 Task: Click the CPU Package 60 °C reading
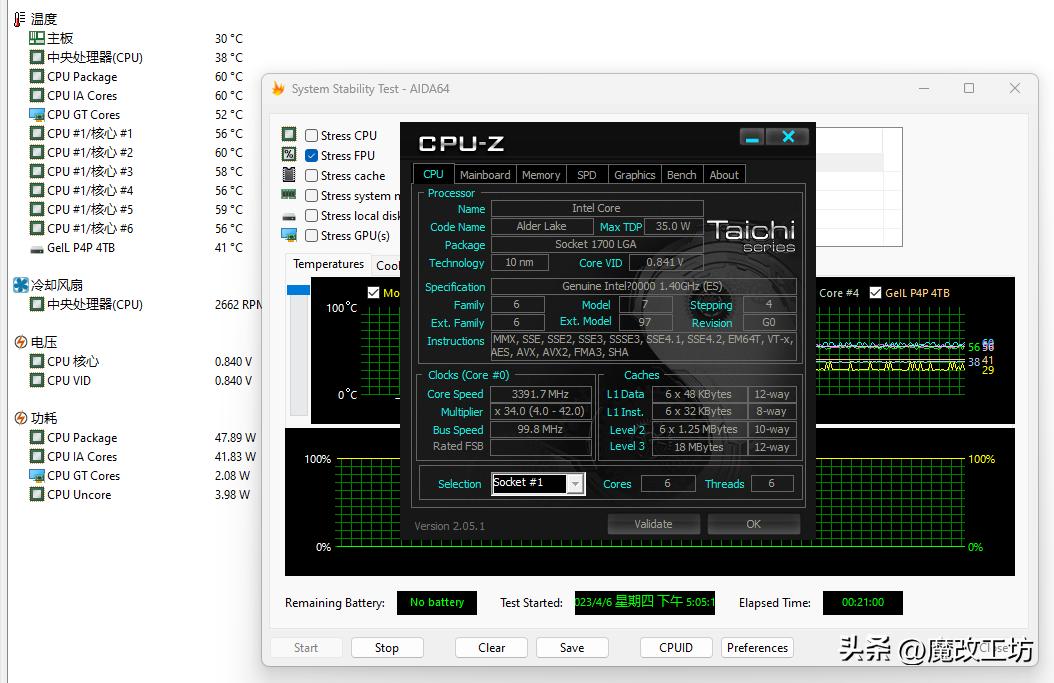[229, 77]
